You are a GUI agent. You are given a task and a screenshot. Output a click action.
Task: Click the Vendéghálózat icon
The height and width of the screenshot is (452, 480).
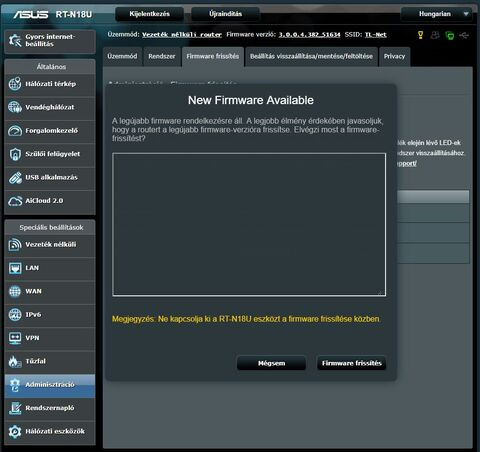point(15,107)
